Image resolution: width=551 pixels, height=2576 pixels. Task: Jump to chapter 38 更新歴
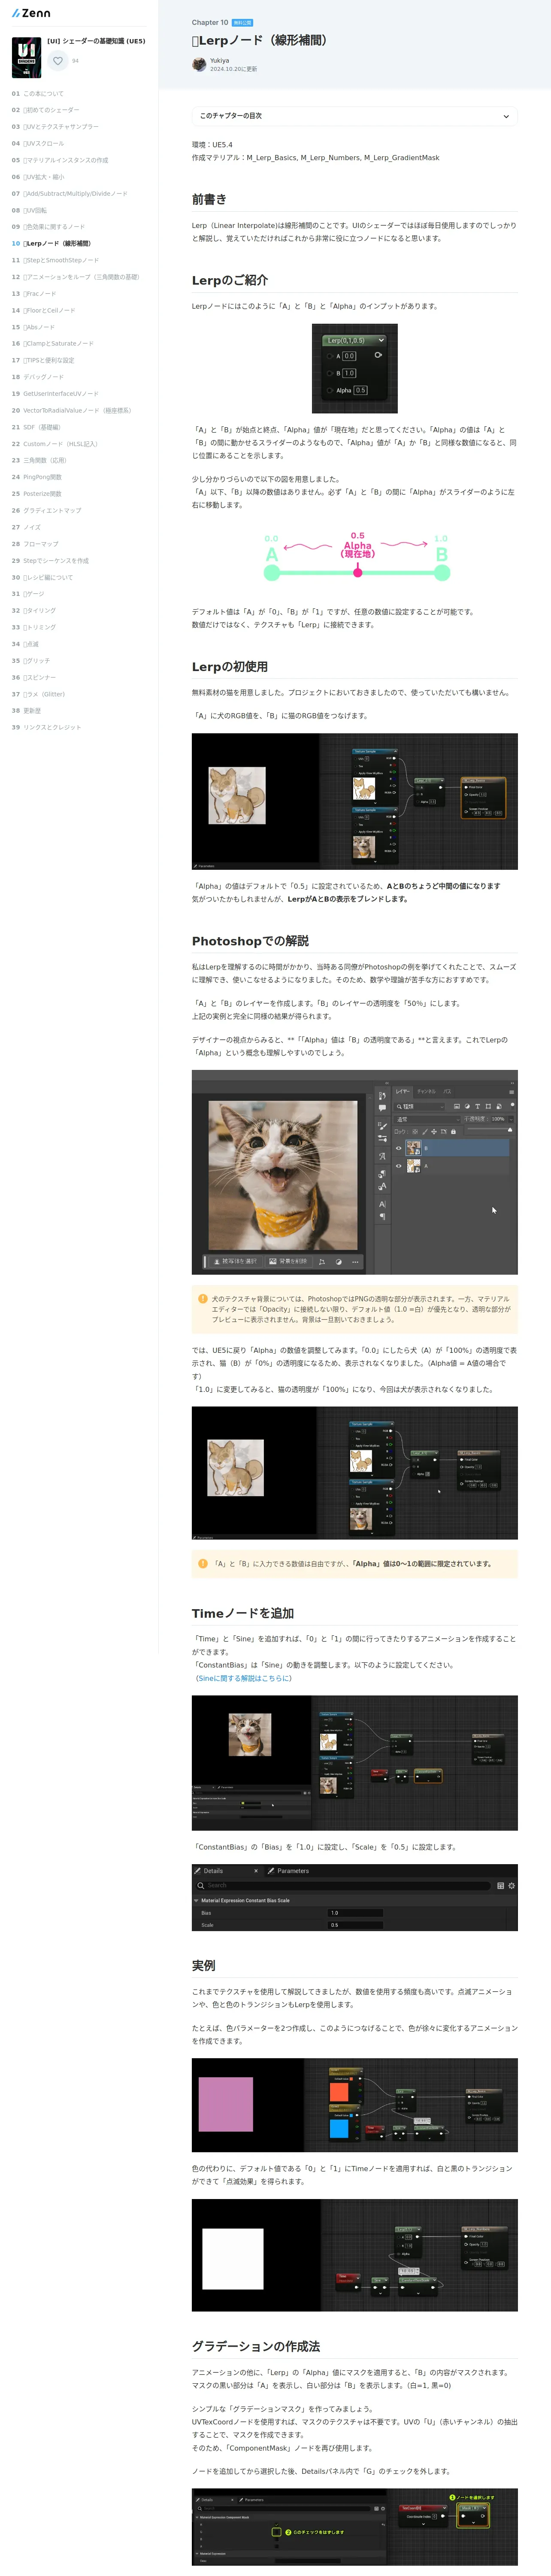(x=26, y=710)
